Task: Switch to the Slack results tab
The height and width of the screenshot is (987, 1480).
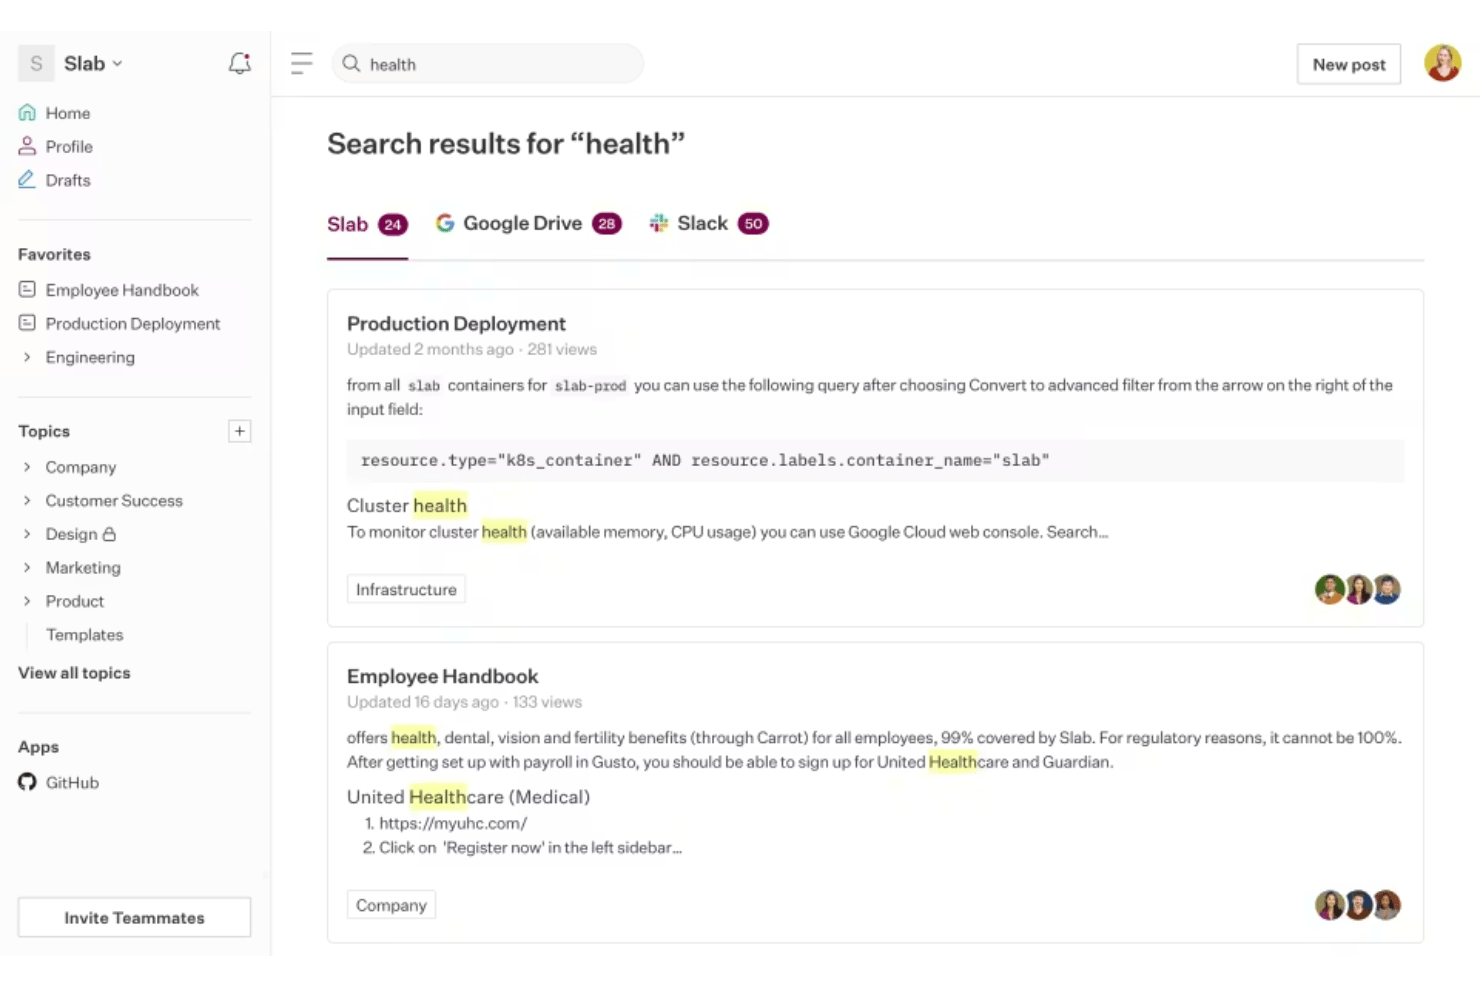Action: (x=708, y=223)
